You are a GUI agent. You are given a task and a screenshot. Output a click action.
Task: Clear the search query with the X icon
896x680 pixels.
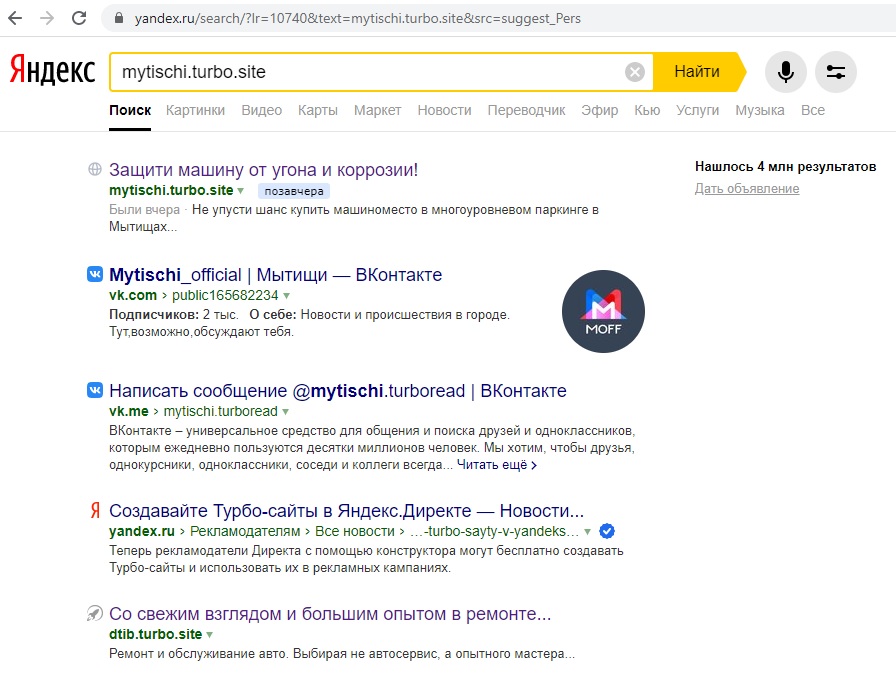[634, 72]
